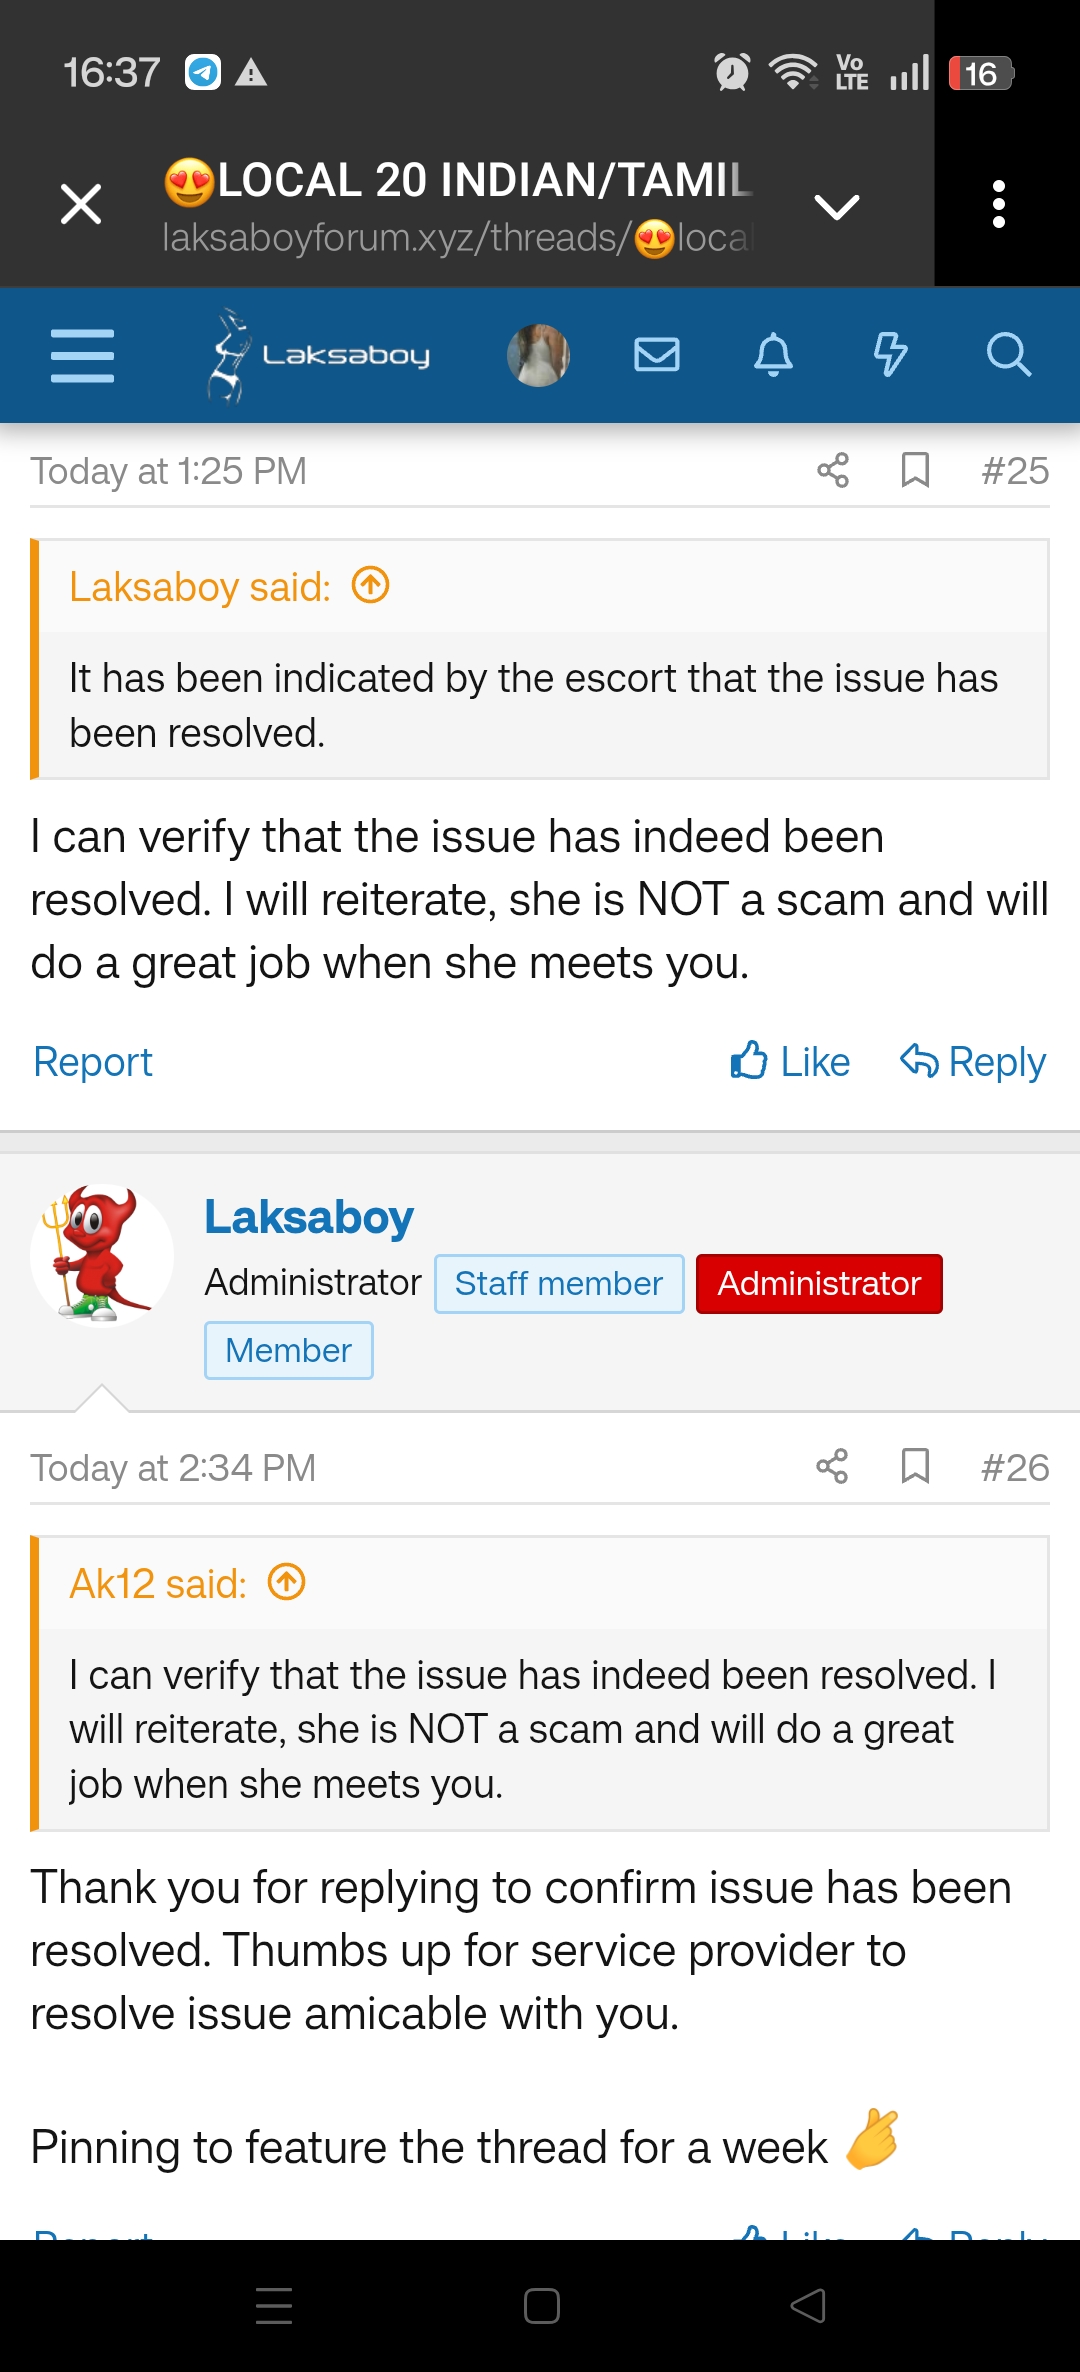Viewport: 1080px width, 2372px height.
Task: Tap the Laksaboy logo in header
Action: (320, 355)
